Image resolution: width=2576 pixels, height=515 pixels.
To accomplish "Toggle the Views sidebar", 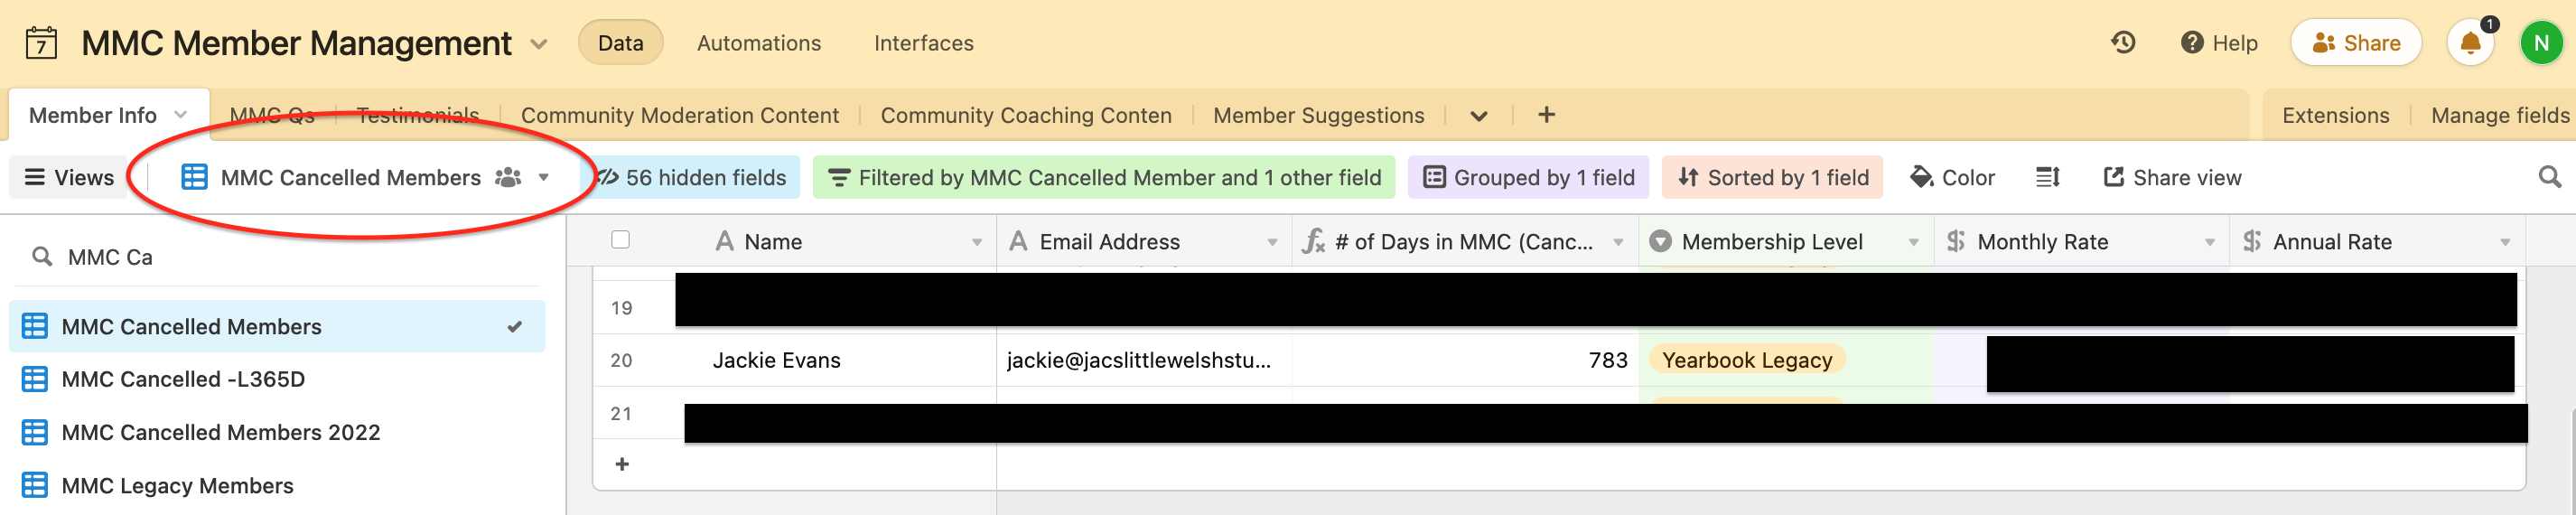I will pos(69,177).
